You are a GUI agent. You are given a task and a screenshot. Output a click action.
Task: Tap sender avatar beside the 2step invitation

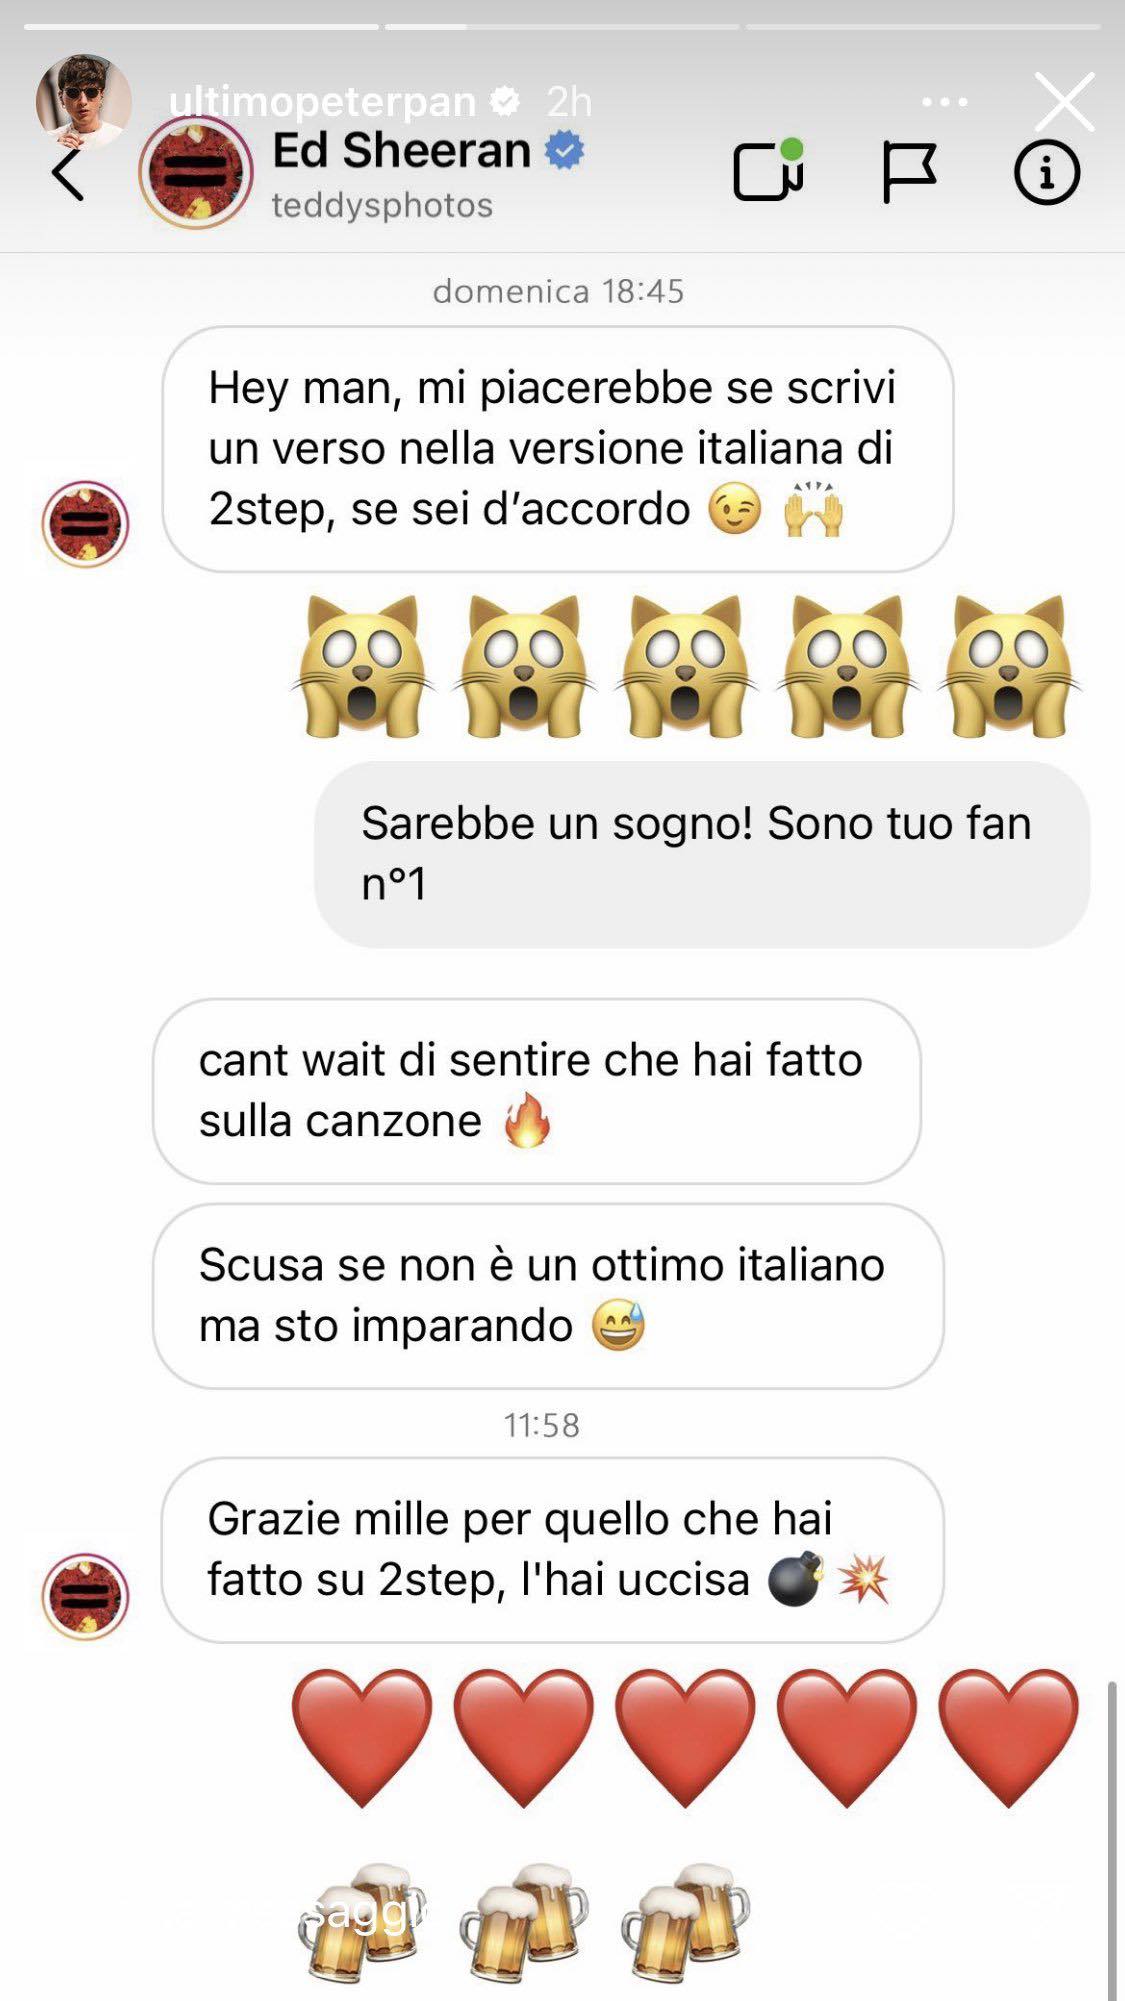(x=86, y=524)
